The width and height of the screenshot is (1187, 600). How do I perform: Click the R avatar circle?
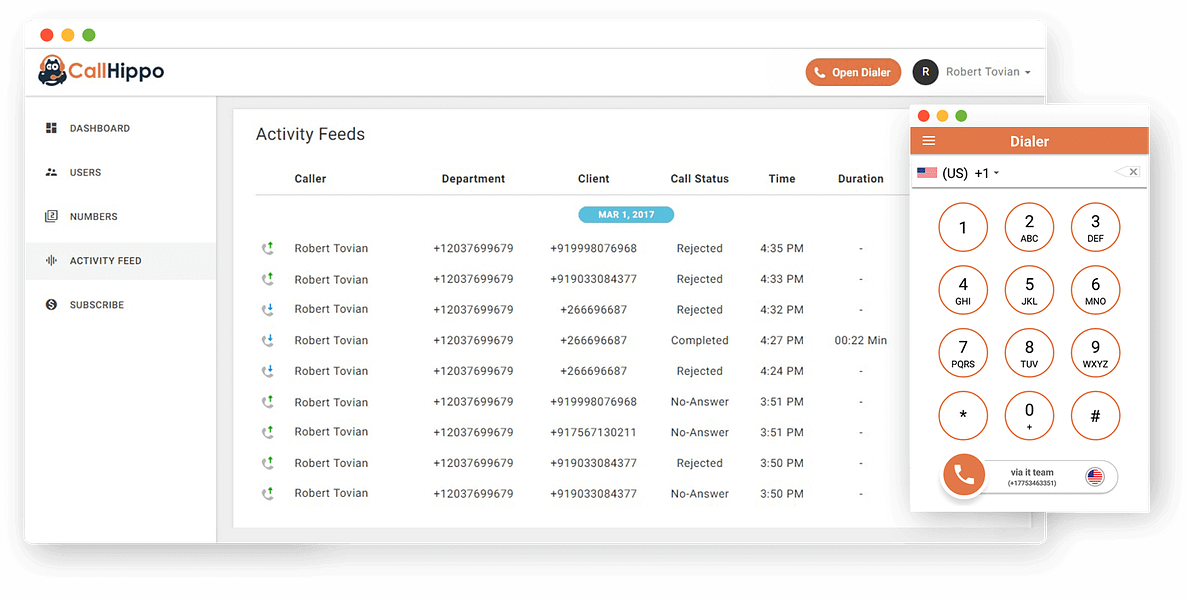(x=925, y=72)
